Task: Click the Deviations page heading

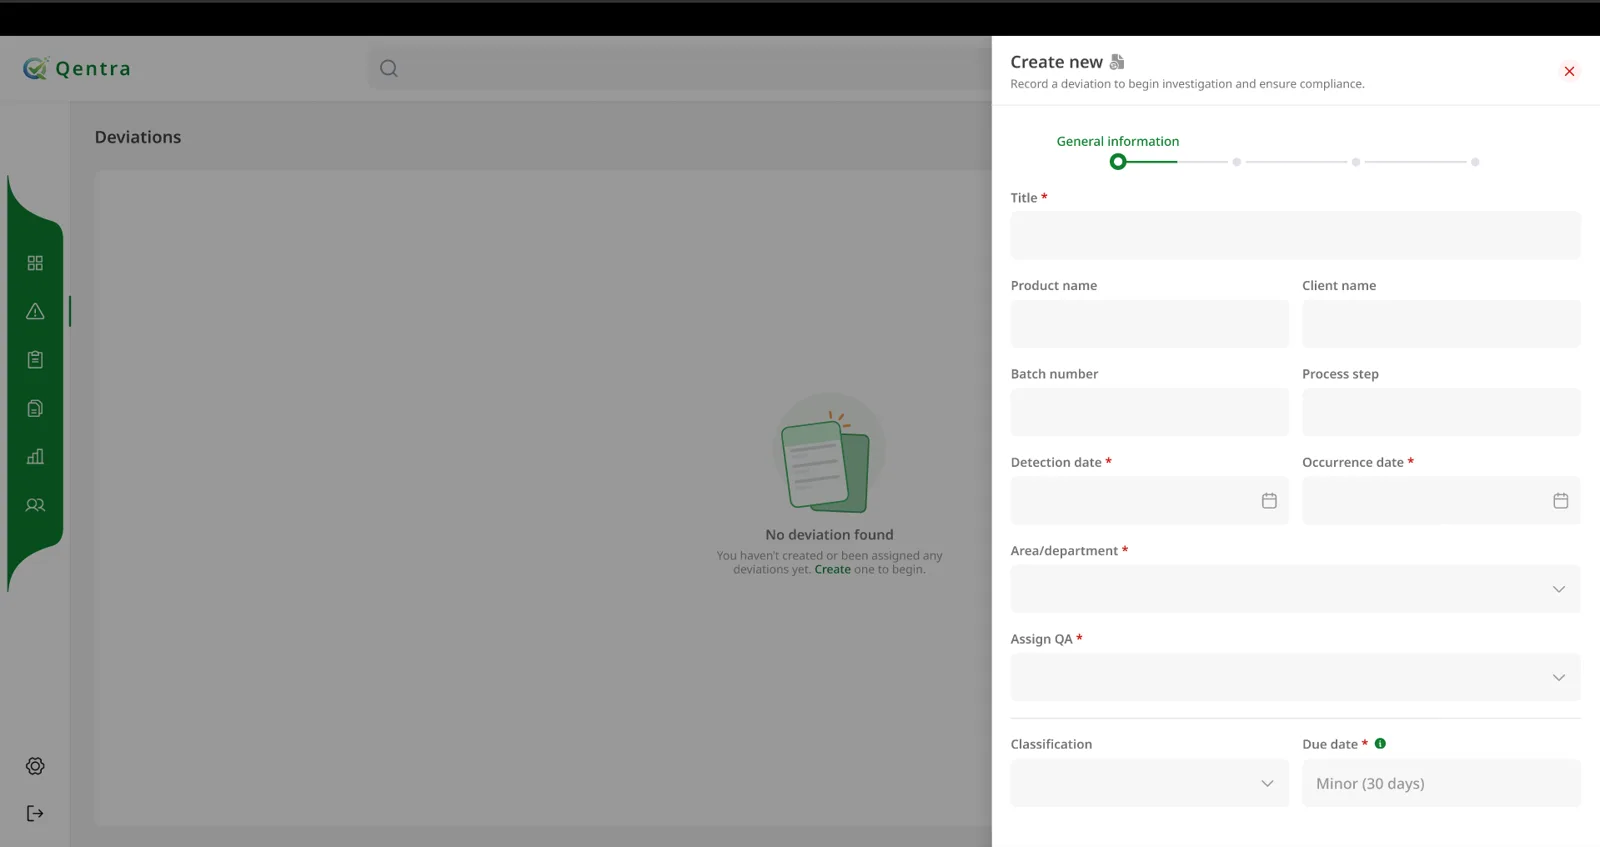Action: [138, 137]
